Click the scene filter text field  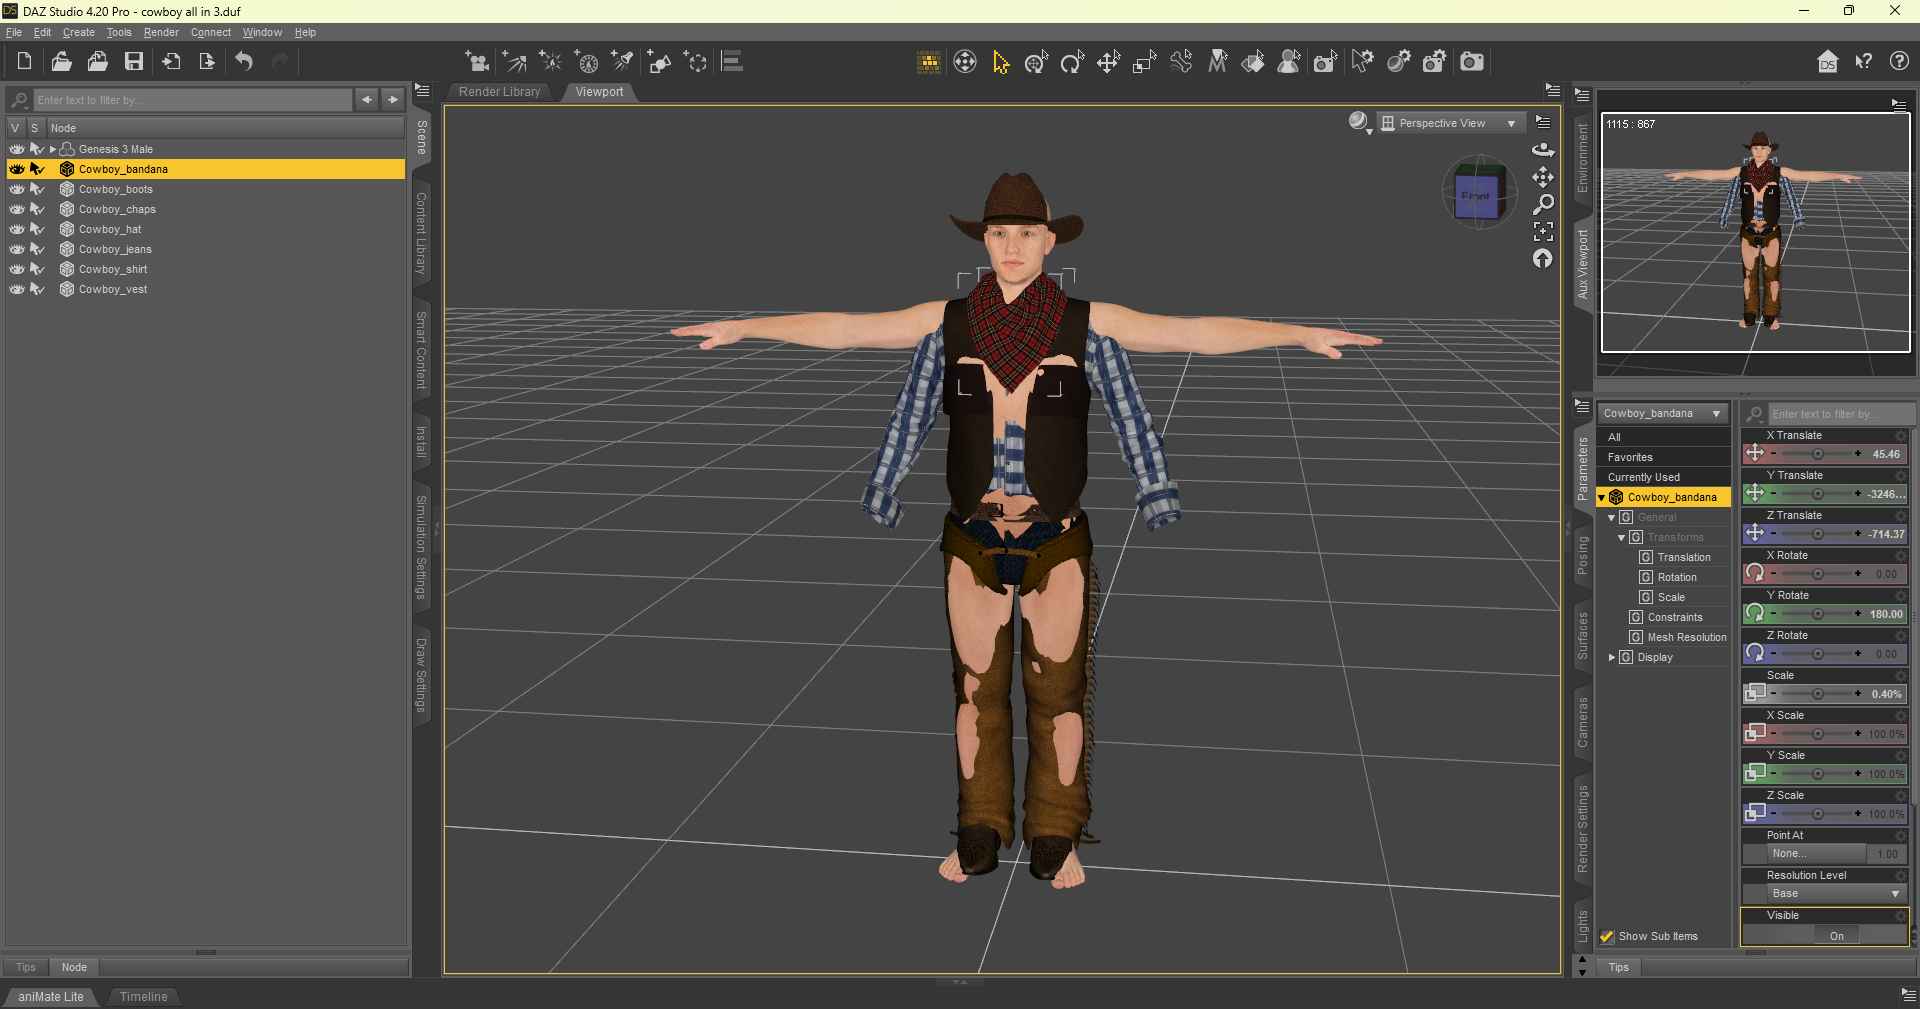click(x=192, y=100)
